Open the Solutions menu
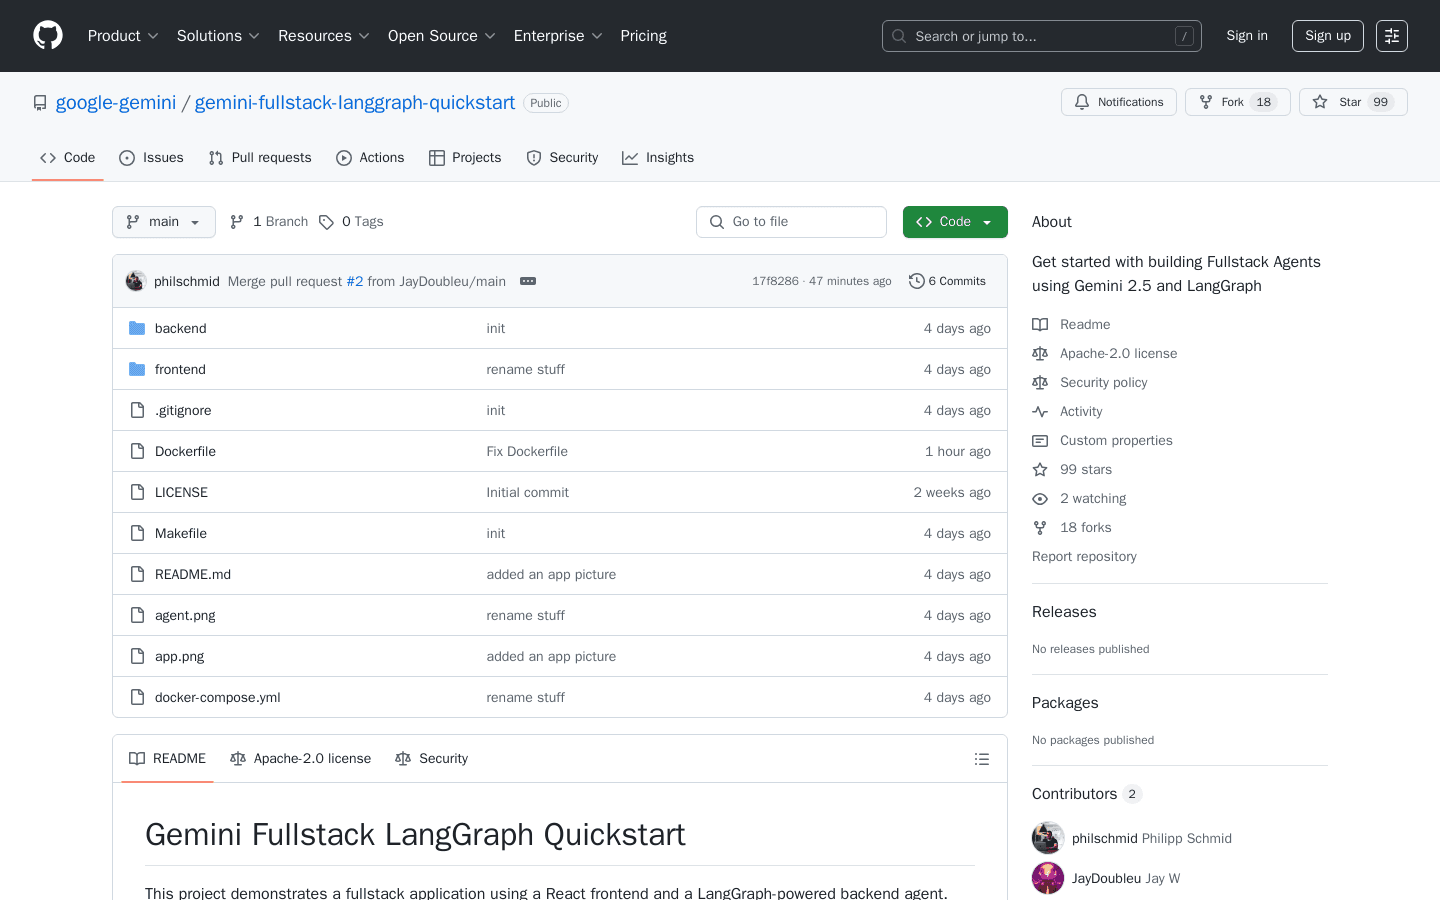This screenshot has width=1440, height=900. tap(217, 35)
